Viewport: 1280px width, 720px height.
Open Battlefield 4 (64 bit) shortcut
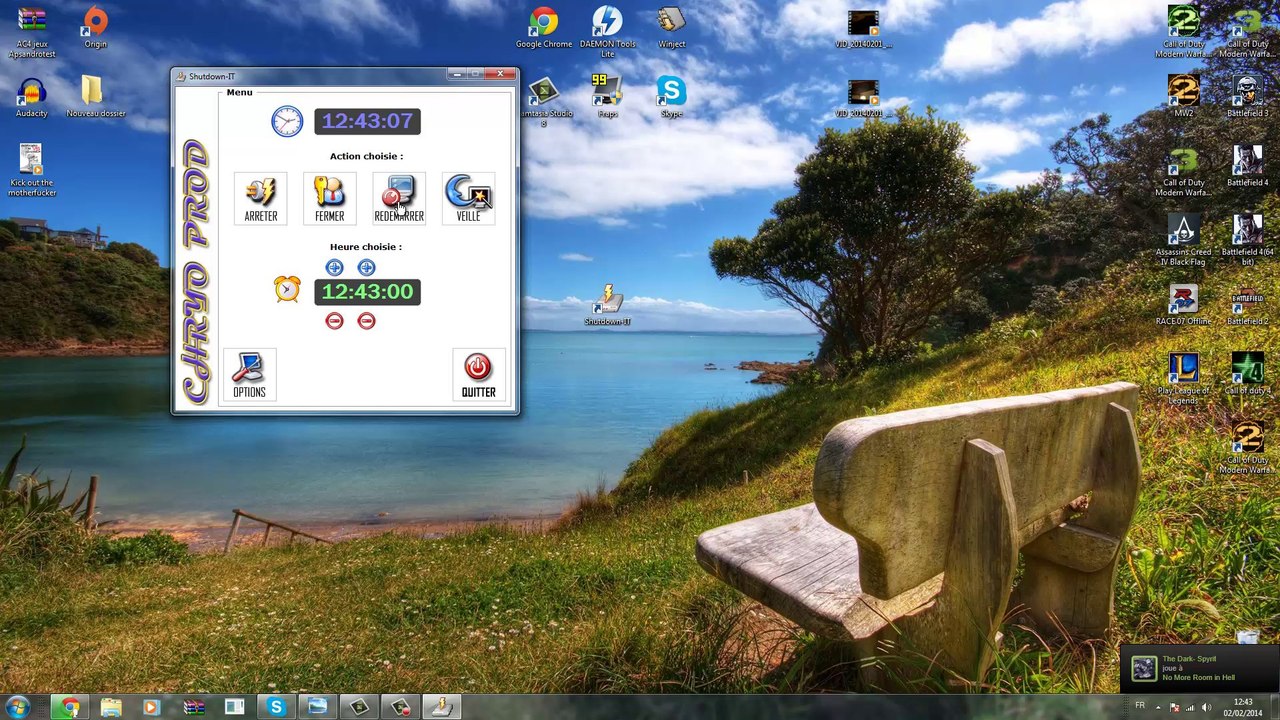1247,240
